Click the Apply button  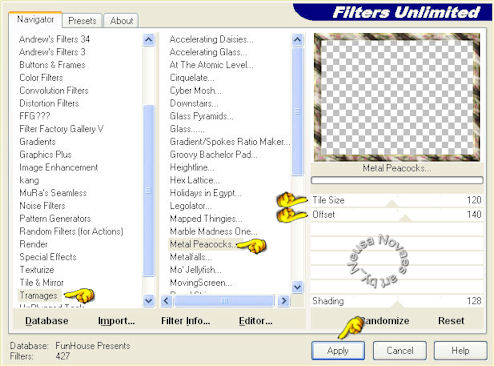click(x=338, y=351)
